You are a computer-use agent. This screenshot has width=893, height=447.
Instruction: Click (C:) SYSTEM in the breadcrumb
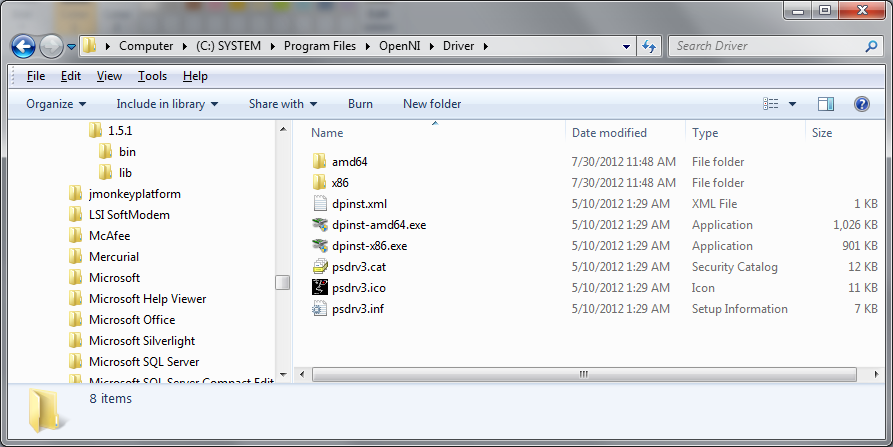(x=228, y=46)
